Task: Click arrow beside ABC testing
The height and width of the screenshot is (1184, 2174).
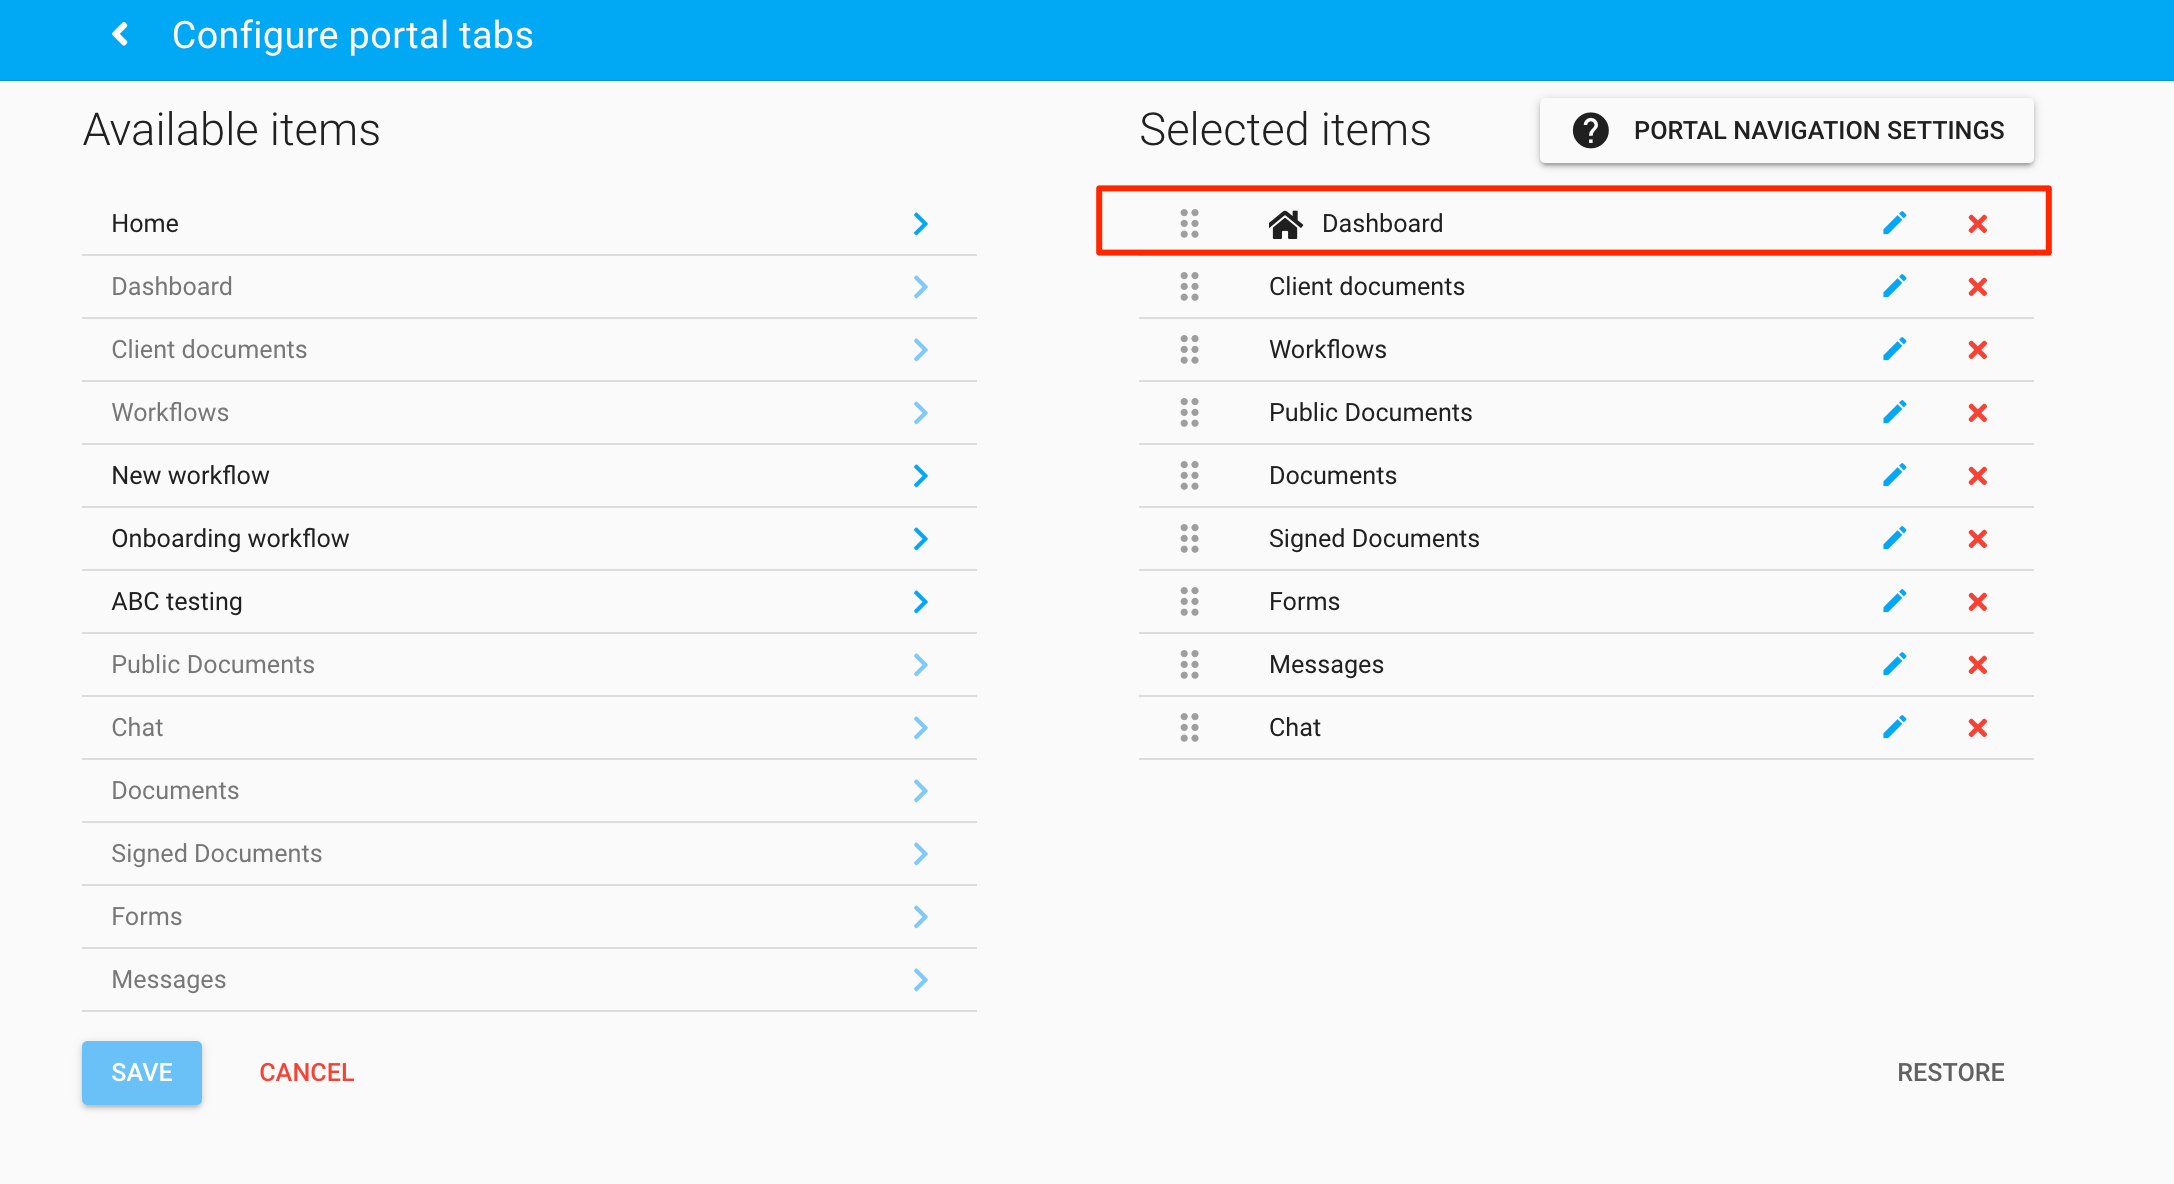Action: (x=920, y=602)
